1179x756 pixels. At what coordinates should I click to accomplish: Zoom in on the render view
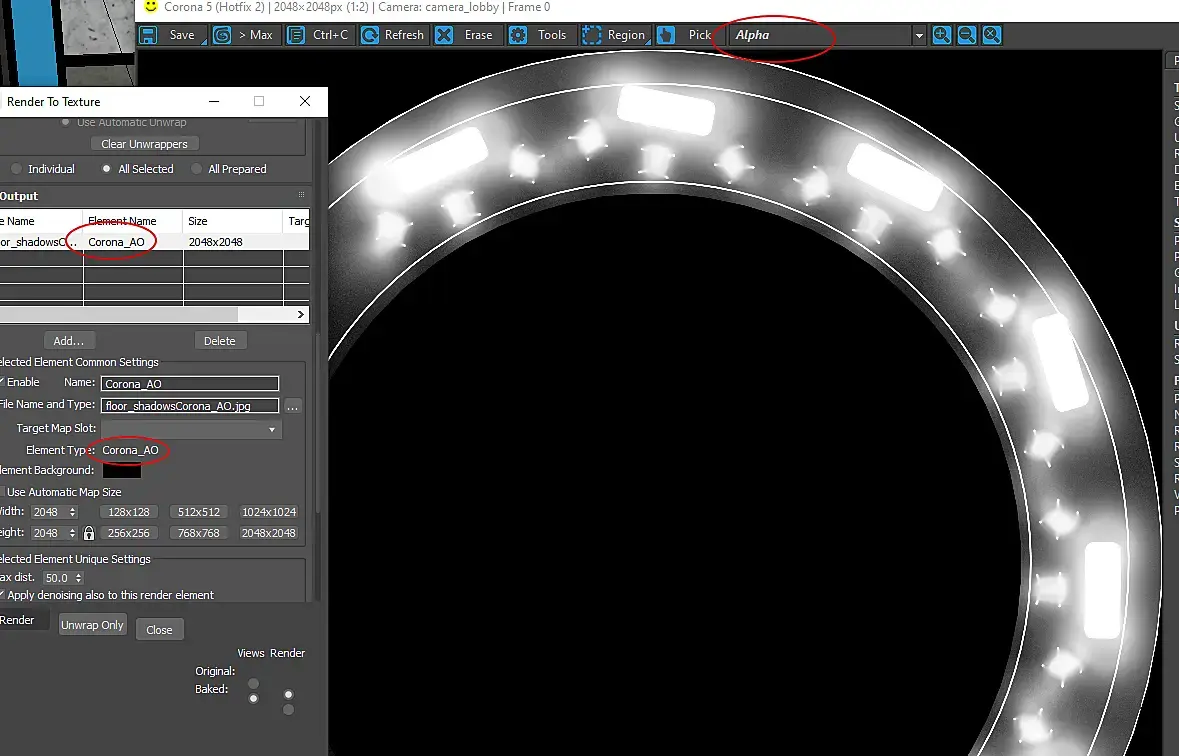tap(941, 35)
